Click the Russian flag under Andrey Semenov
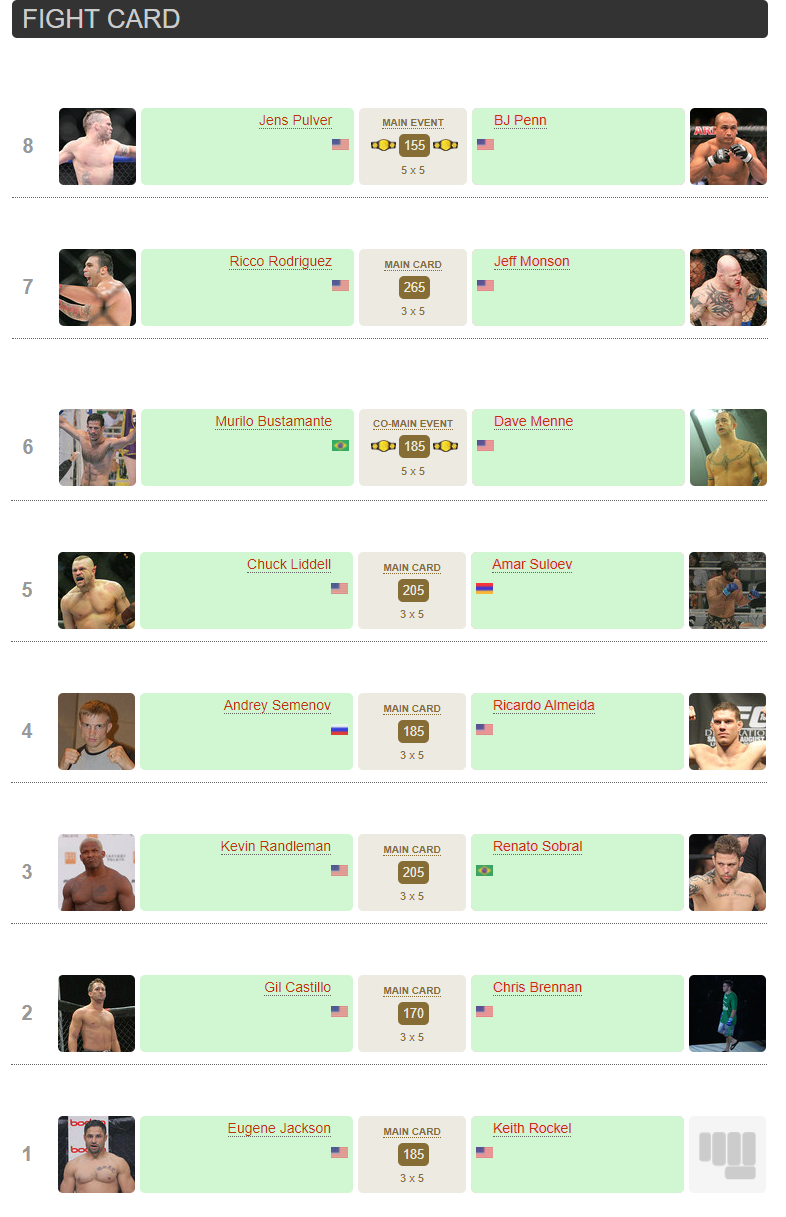The image size is (786, 1217). (x=339, y=729)
